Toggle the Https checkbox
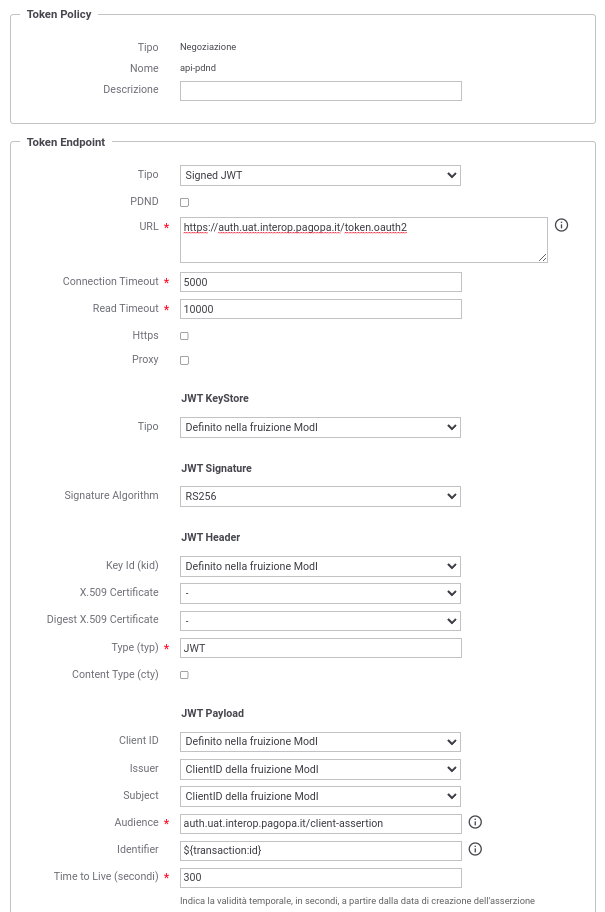The height and width of the screenshot is (912, 605). click(x=184, y=336)
